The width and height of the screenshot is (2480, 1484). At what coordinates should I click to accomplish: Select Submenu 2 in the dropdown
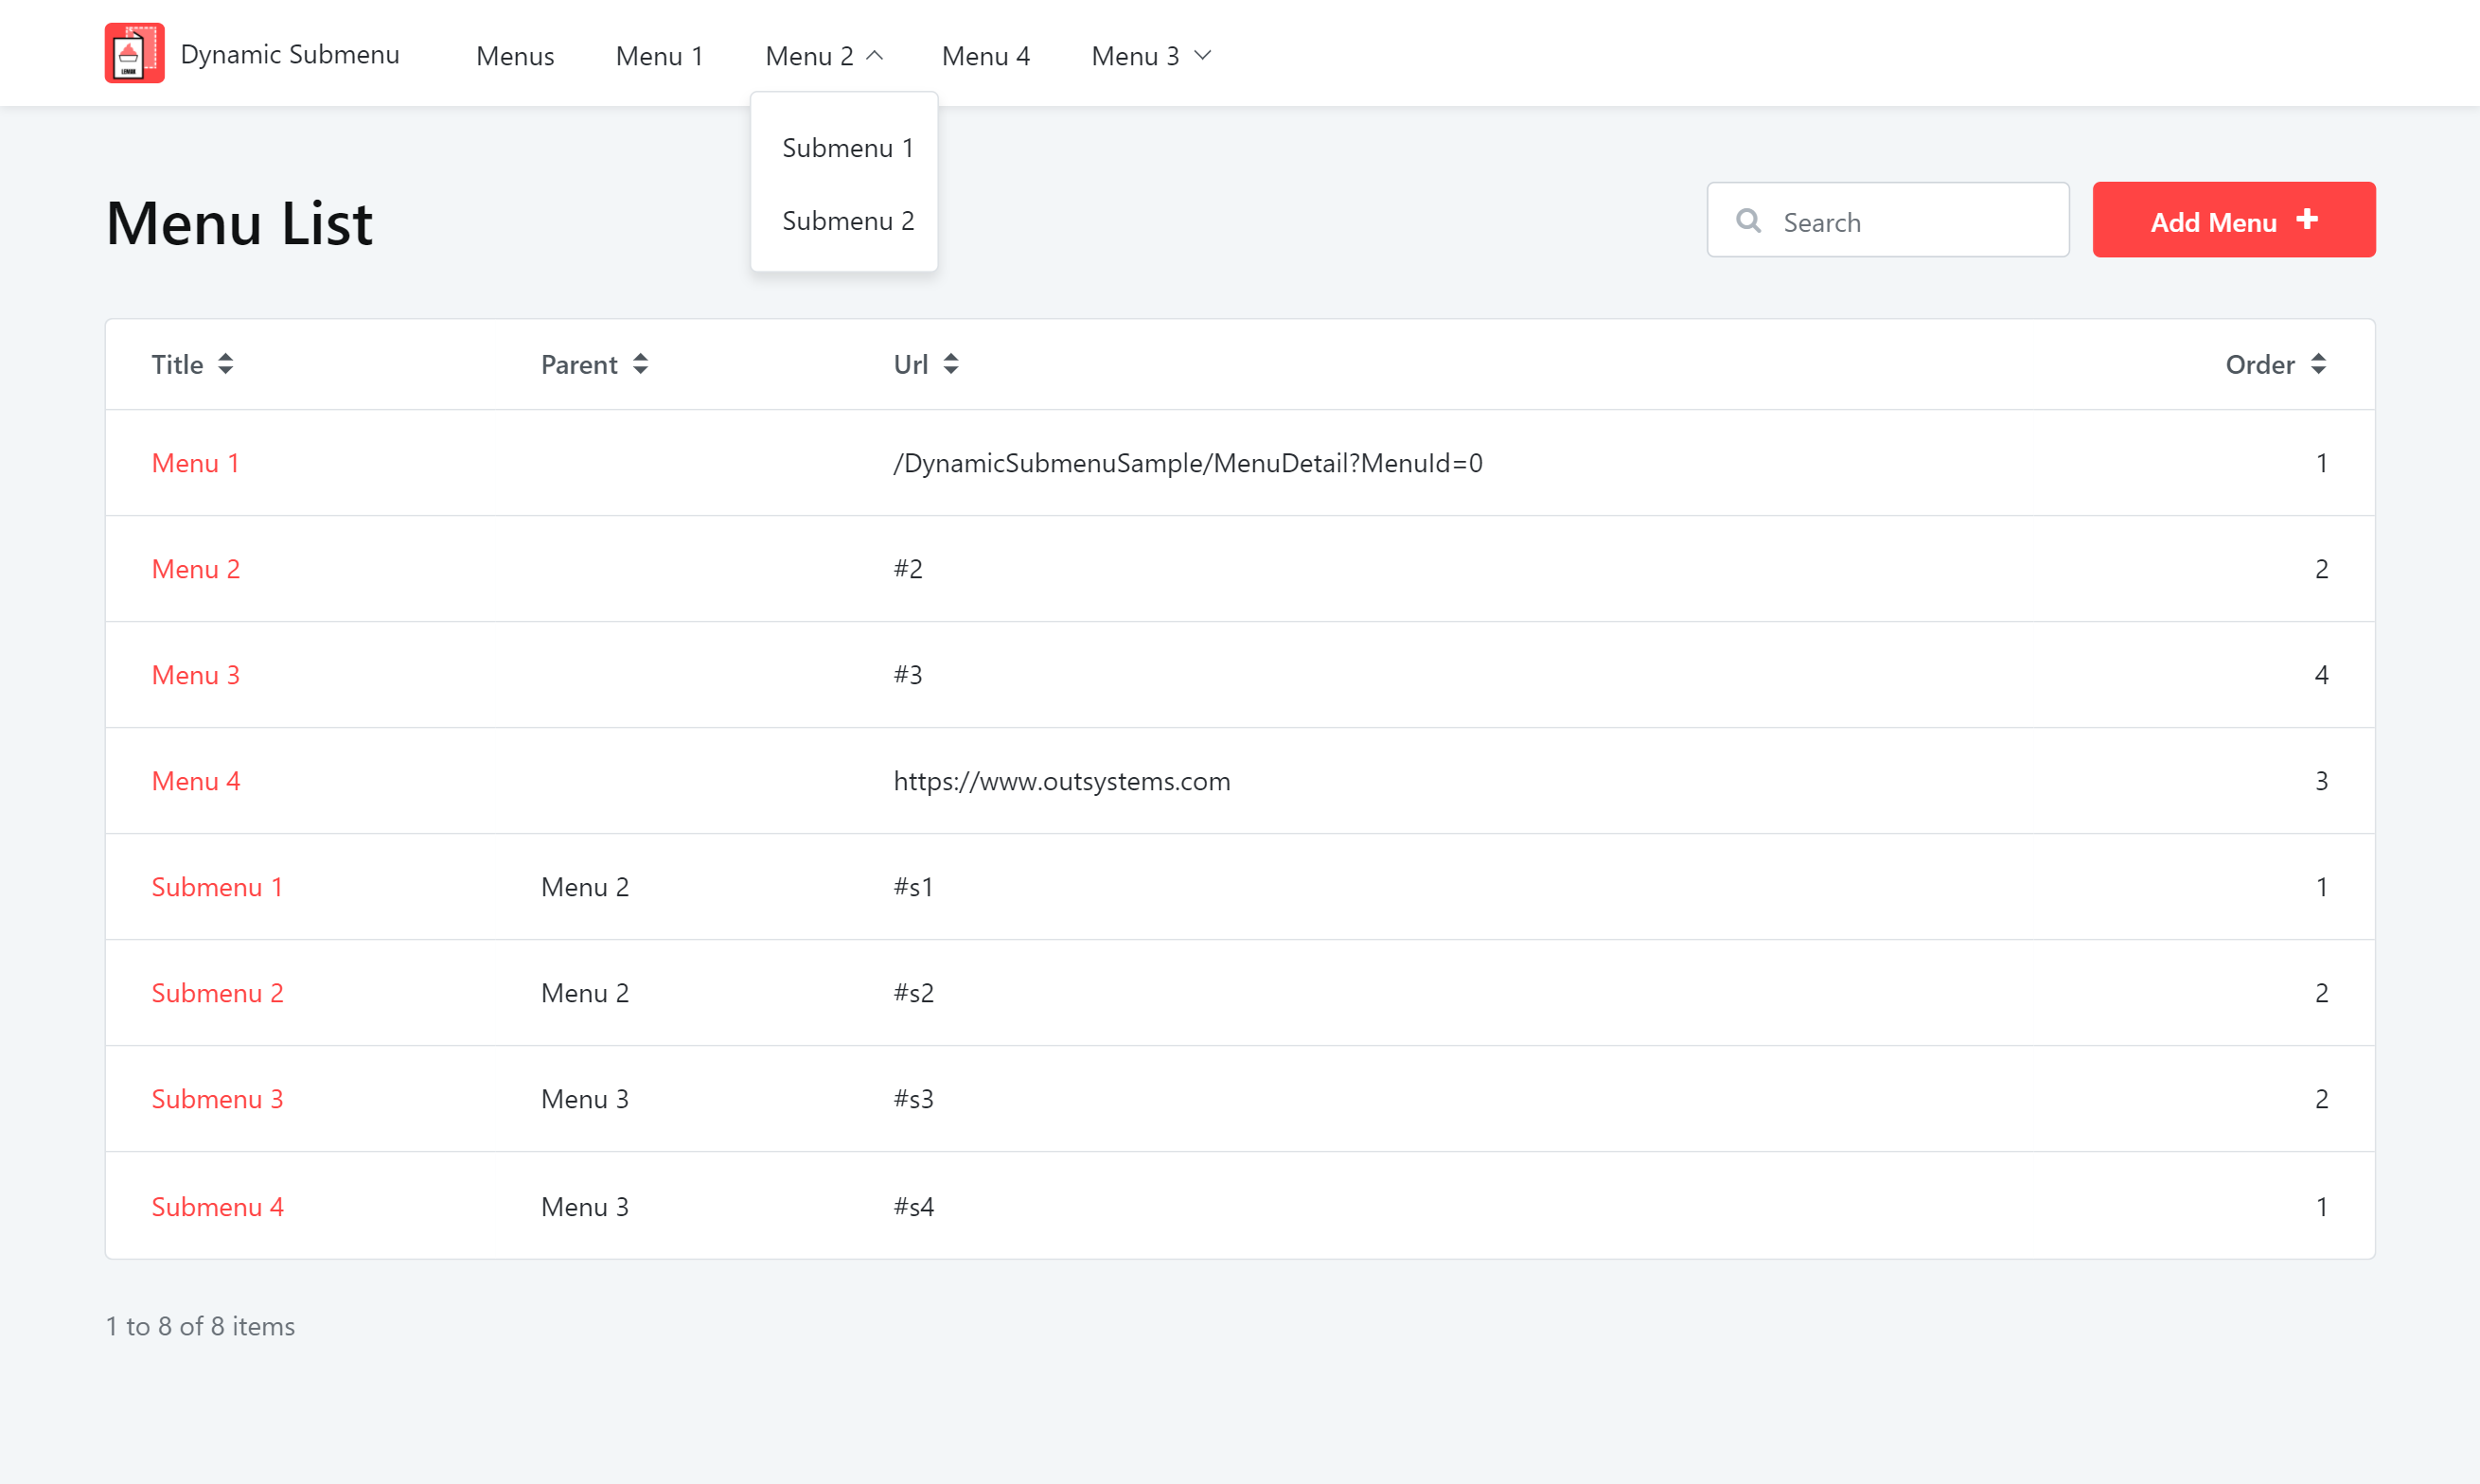click(x=847, y=221)
